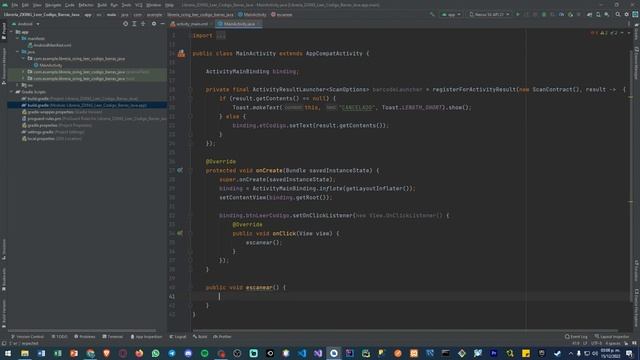Open the SDK Manager toolbar icon

point(607,14)
